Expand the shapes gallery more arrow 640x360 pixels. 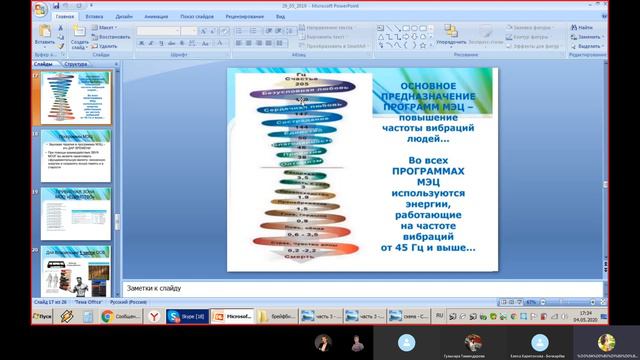point(431,46)
